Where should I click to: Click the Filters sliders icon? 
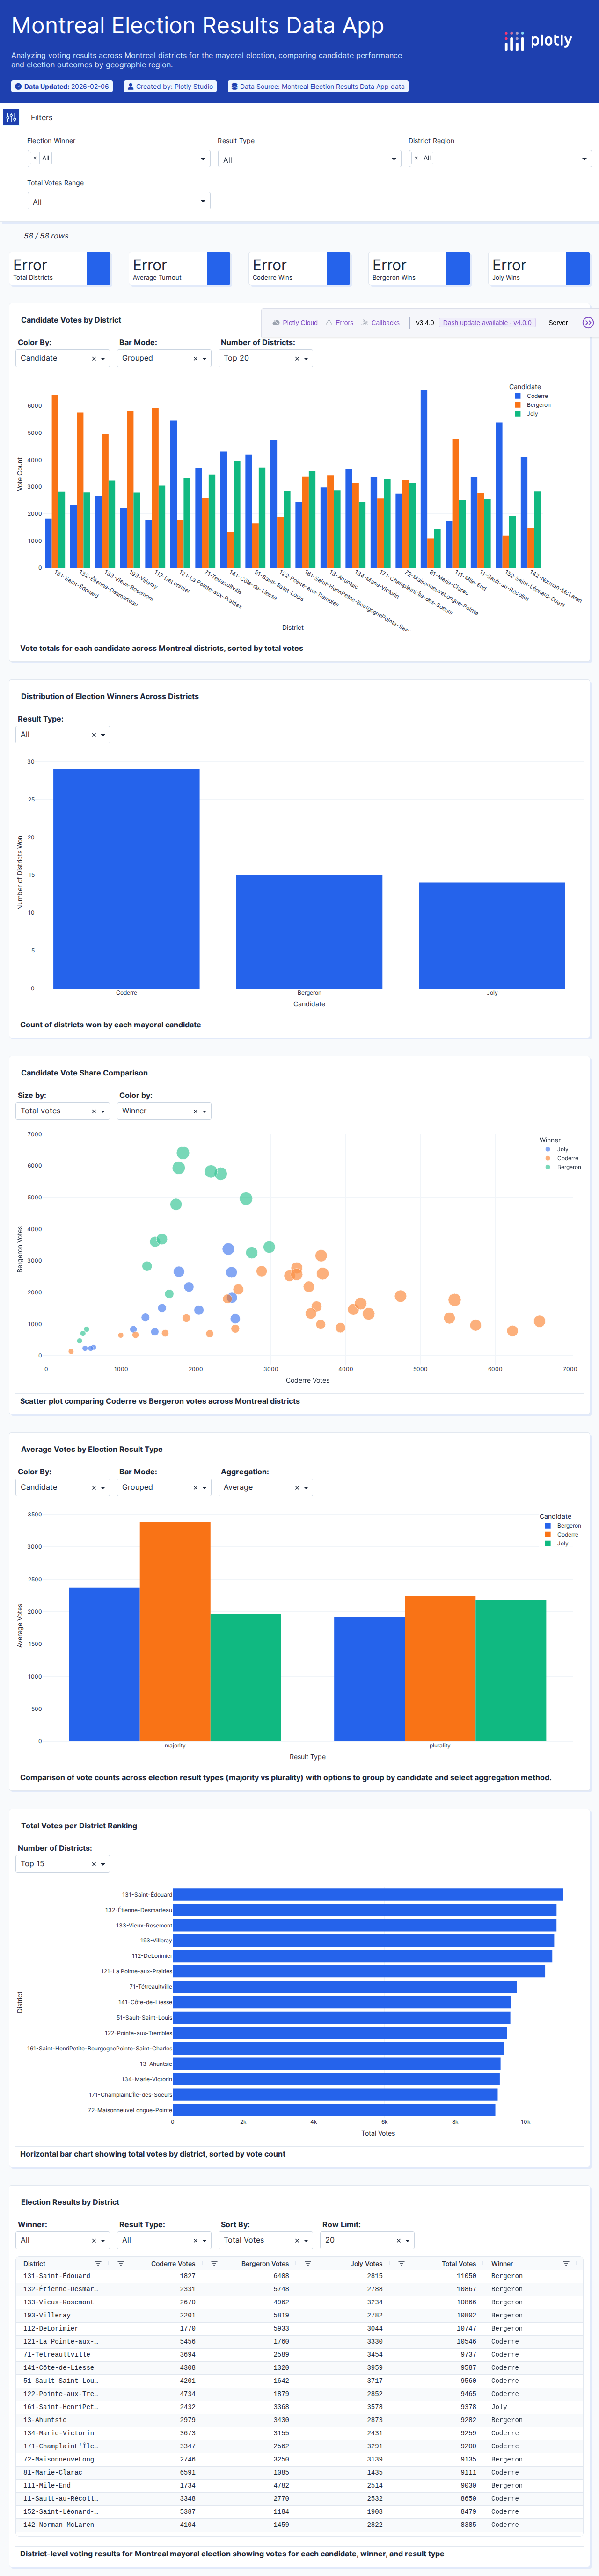tap(11, 117)
